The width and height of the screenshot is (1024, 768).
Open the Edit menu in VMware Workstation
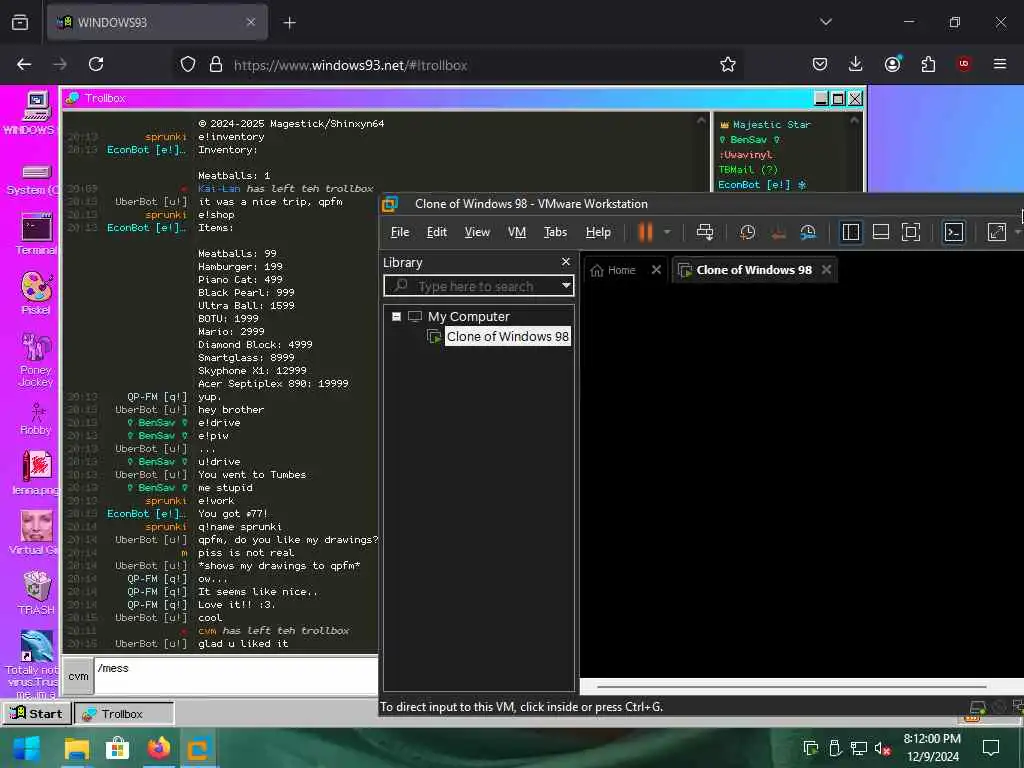click(436, 232)
